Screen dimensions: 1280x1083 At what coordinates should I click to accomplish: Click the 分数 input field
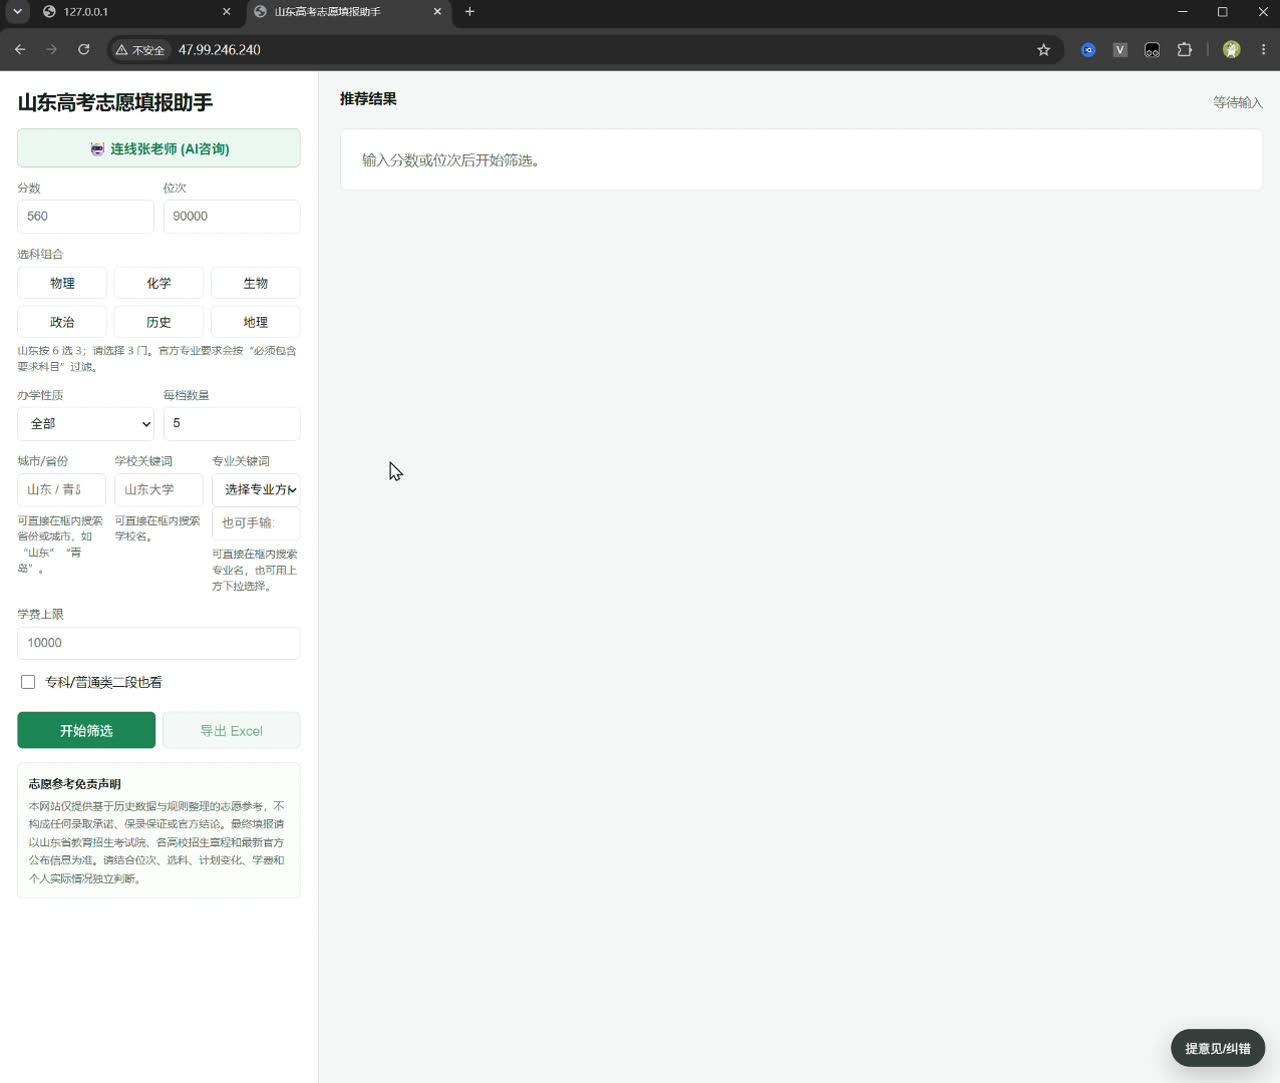[x=86, y=216]
